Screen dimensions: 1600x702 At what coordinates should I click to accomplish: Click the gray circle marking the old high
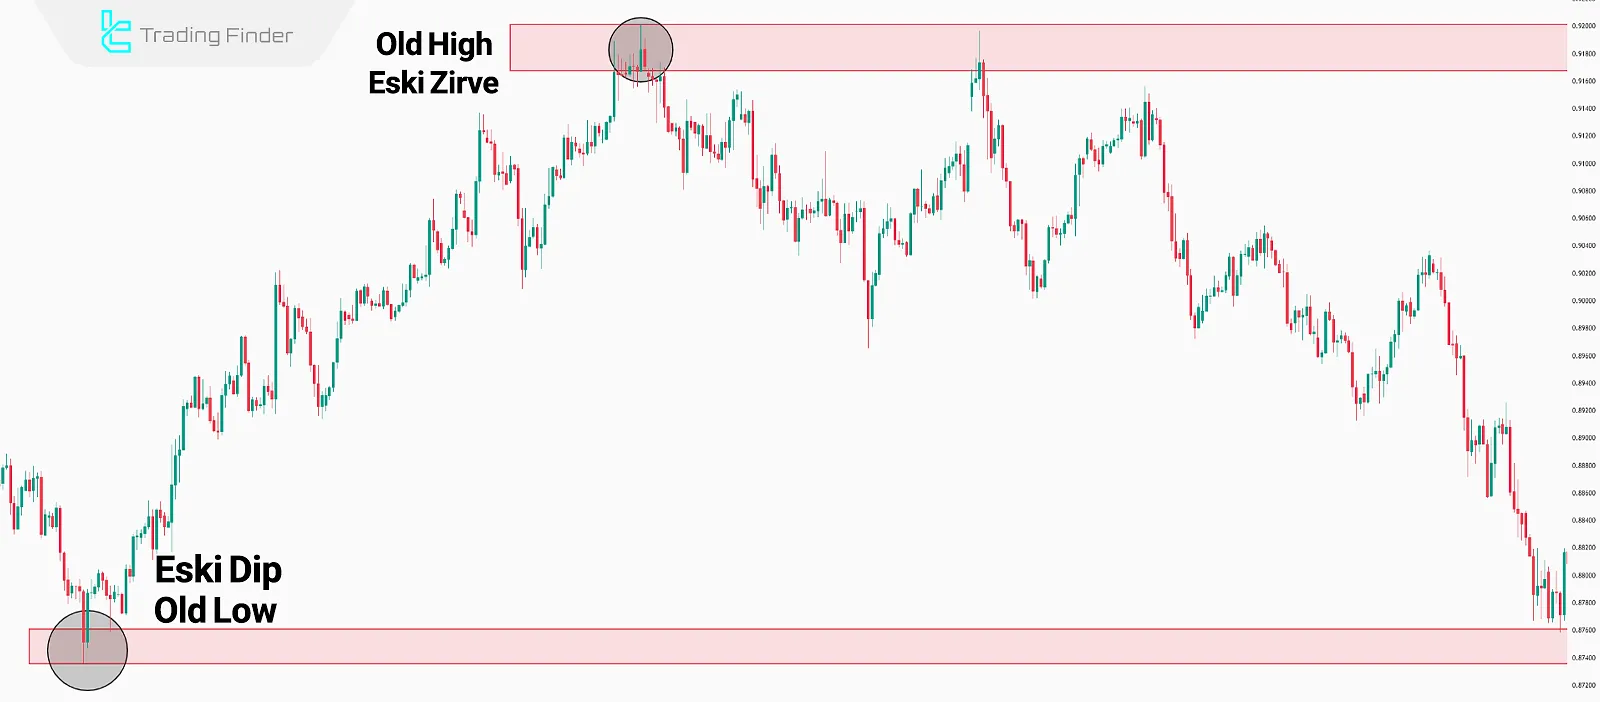641,49
